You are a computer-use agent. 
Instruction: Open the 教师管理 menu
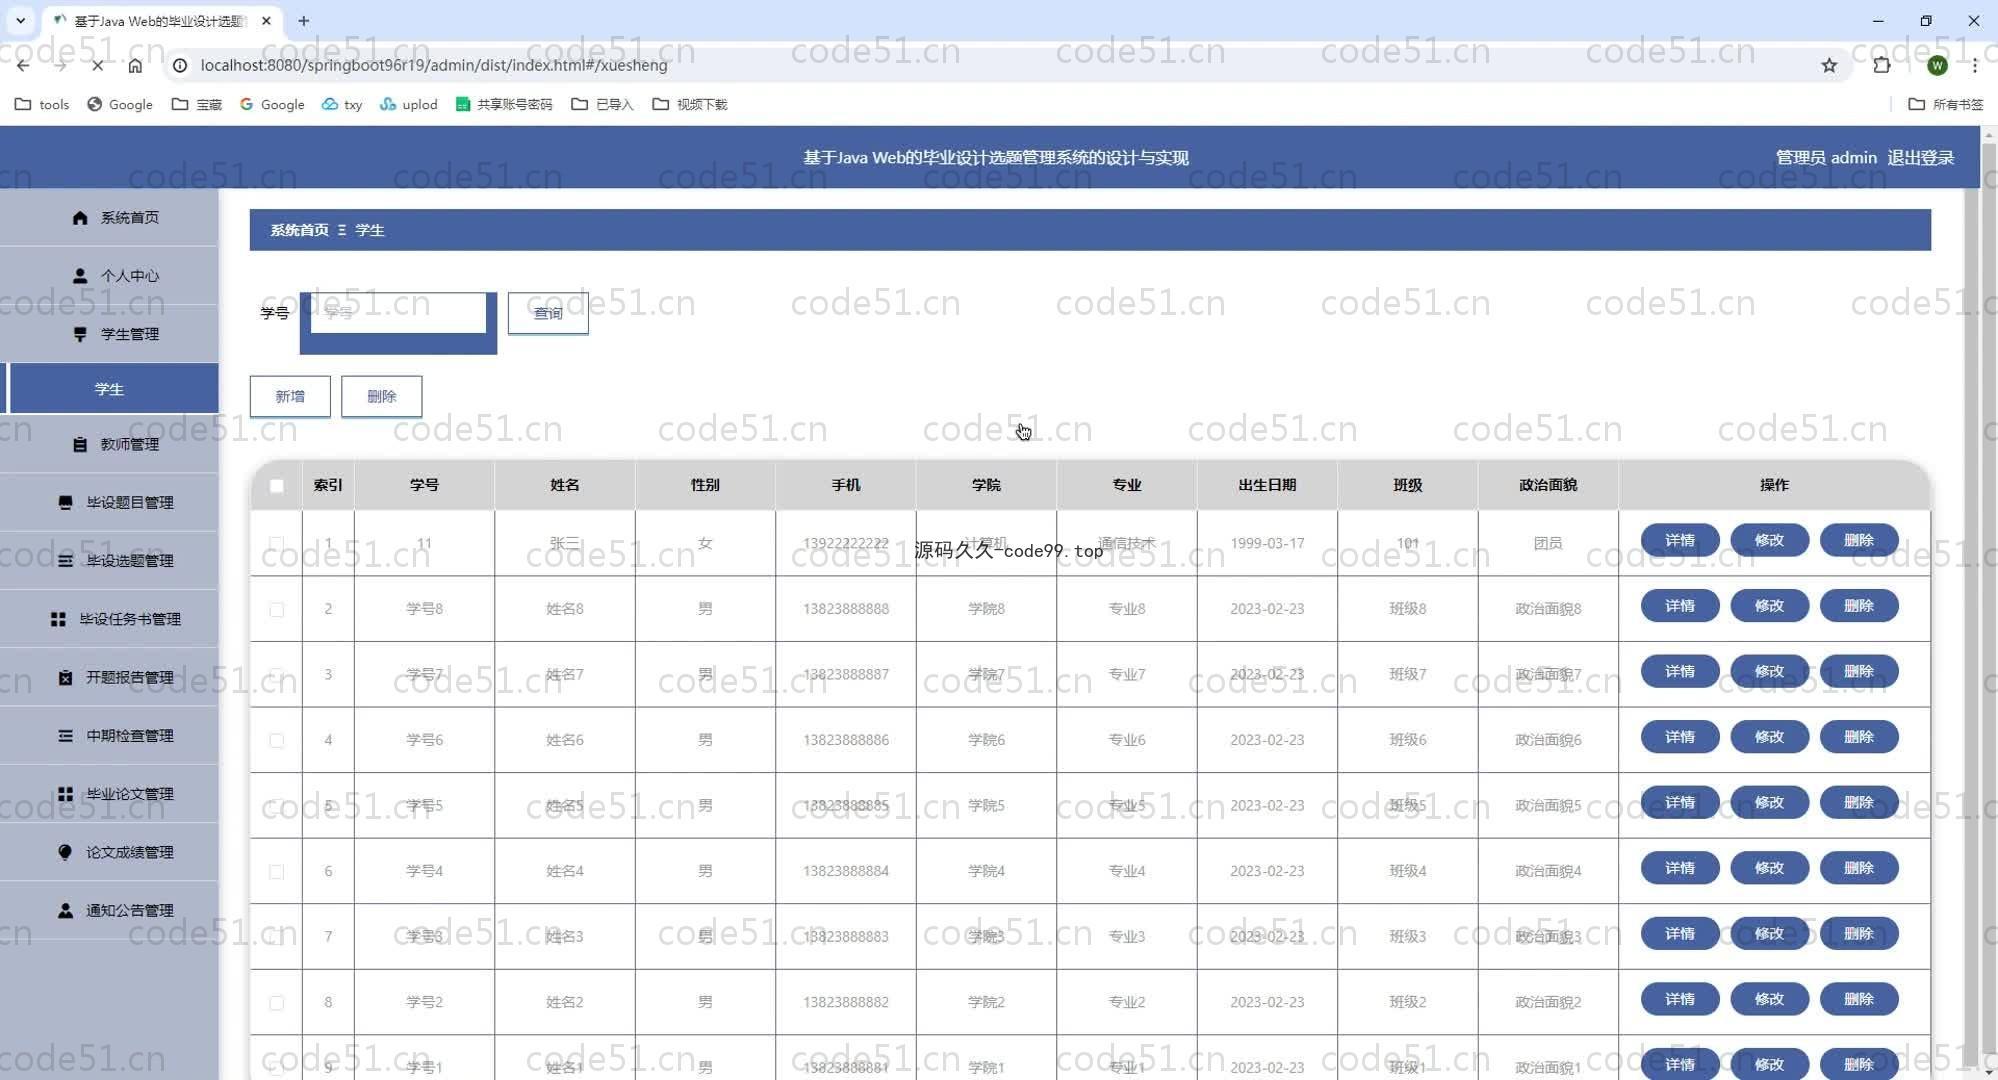[109, 445]
